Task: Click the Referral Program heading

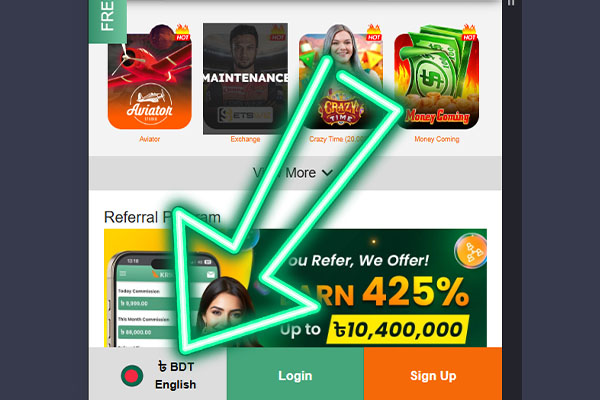Action: (x=162, y=217)
